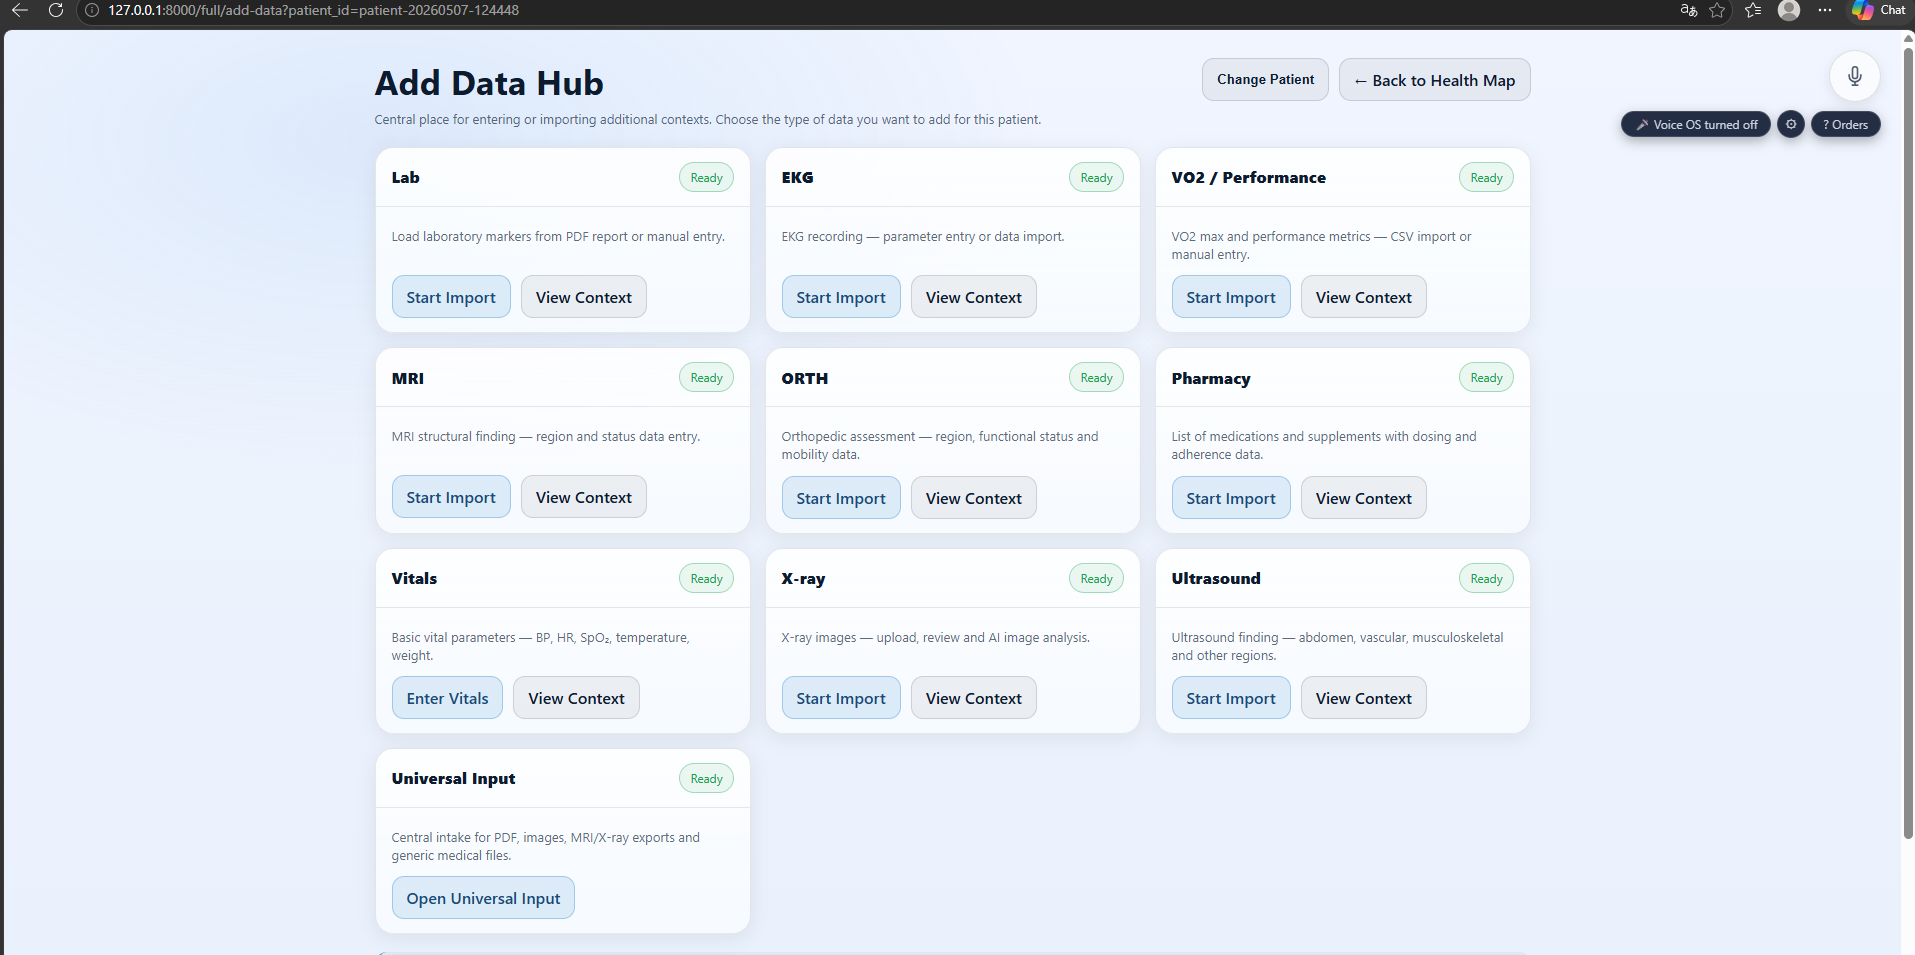Start Import on the Ultrasound card
This screenshot has height=955, width=1915.
(x=1231, y=698)
